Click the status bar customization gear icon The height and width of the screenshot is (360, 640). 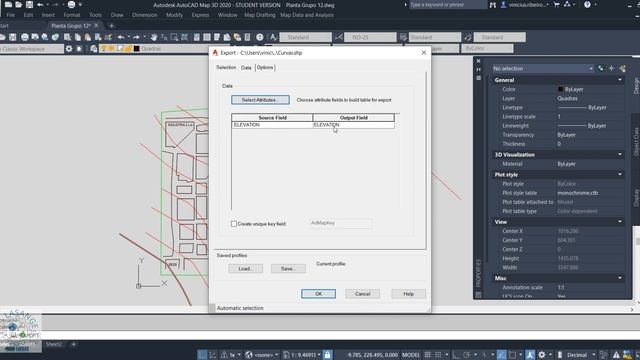[542, 355]
